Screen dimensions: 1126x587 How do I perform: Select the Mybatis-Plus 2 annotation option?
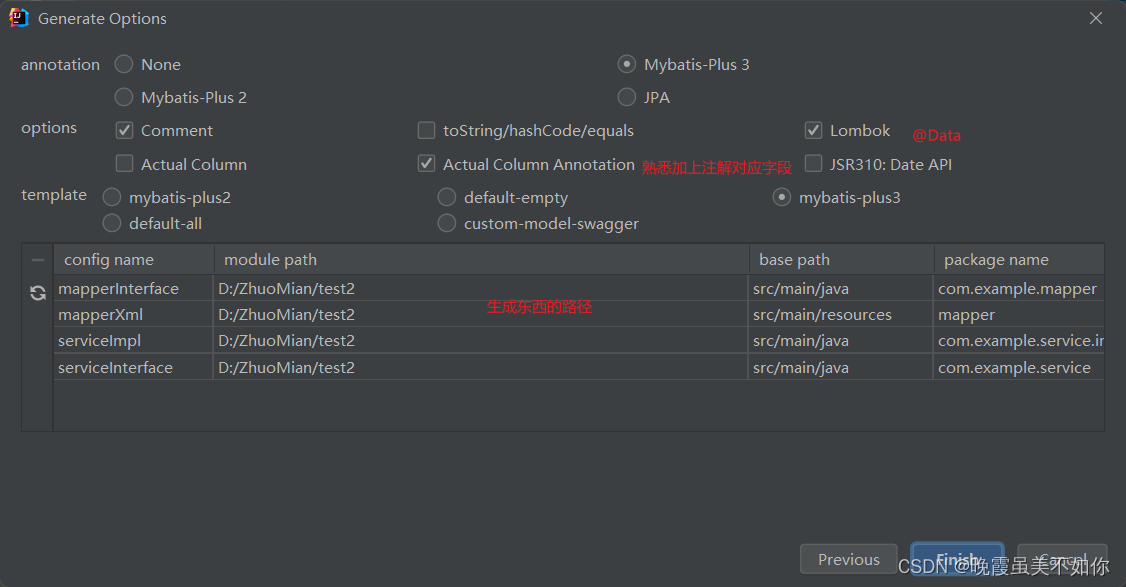[x=123, y=97]
